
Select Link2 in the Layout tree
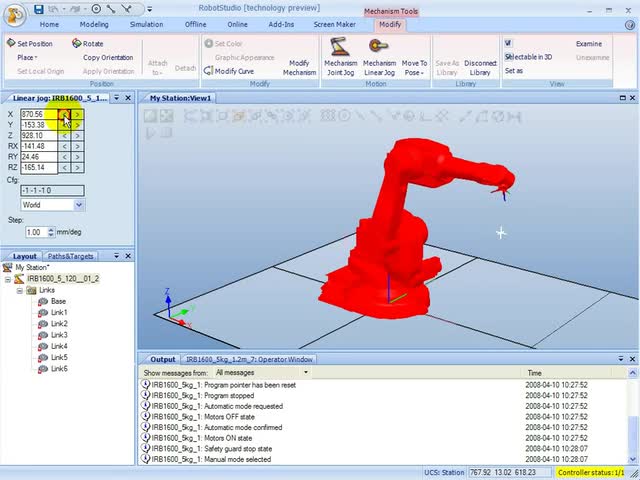[x=53, y=324]
